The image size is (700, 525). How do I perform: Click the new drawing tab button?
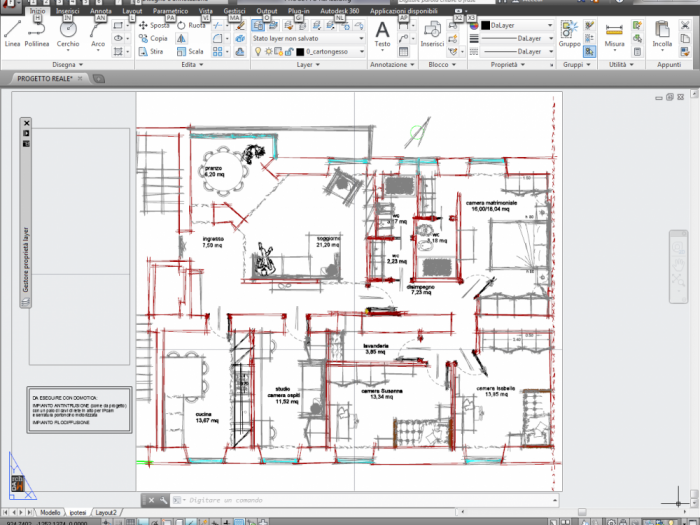[99, 79]
